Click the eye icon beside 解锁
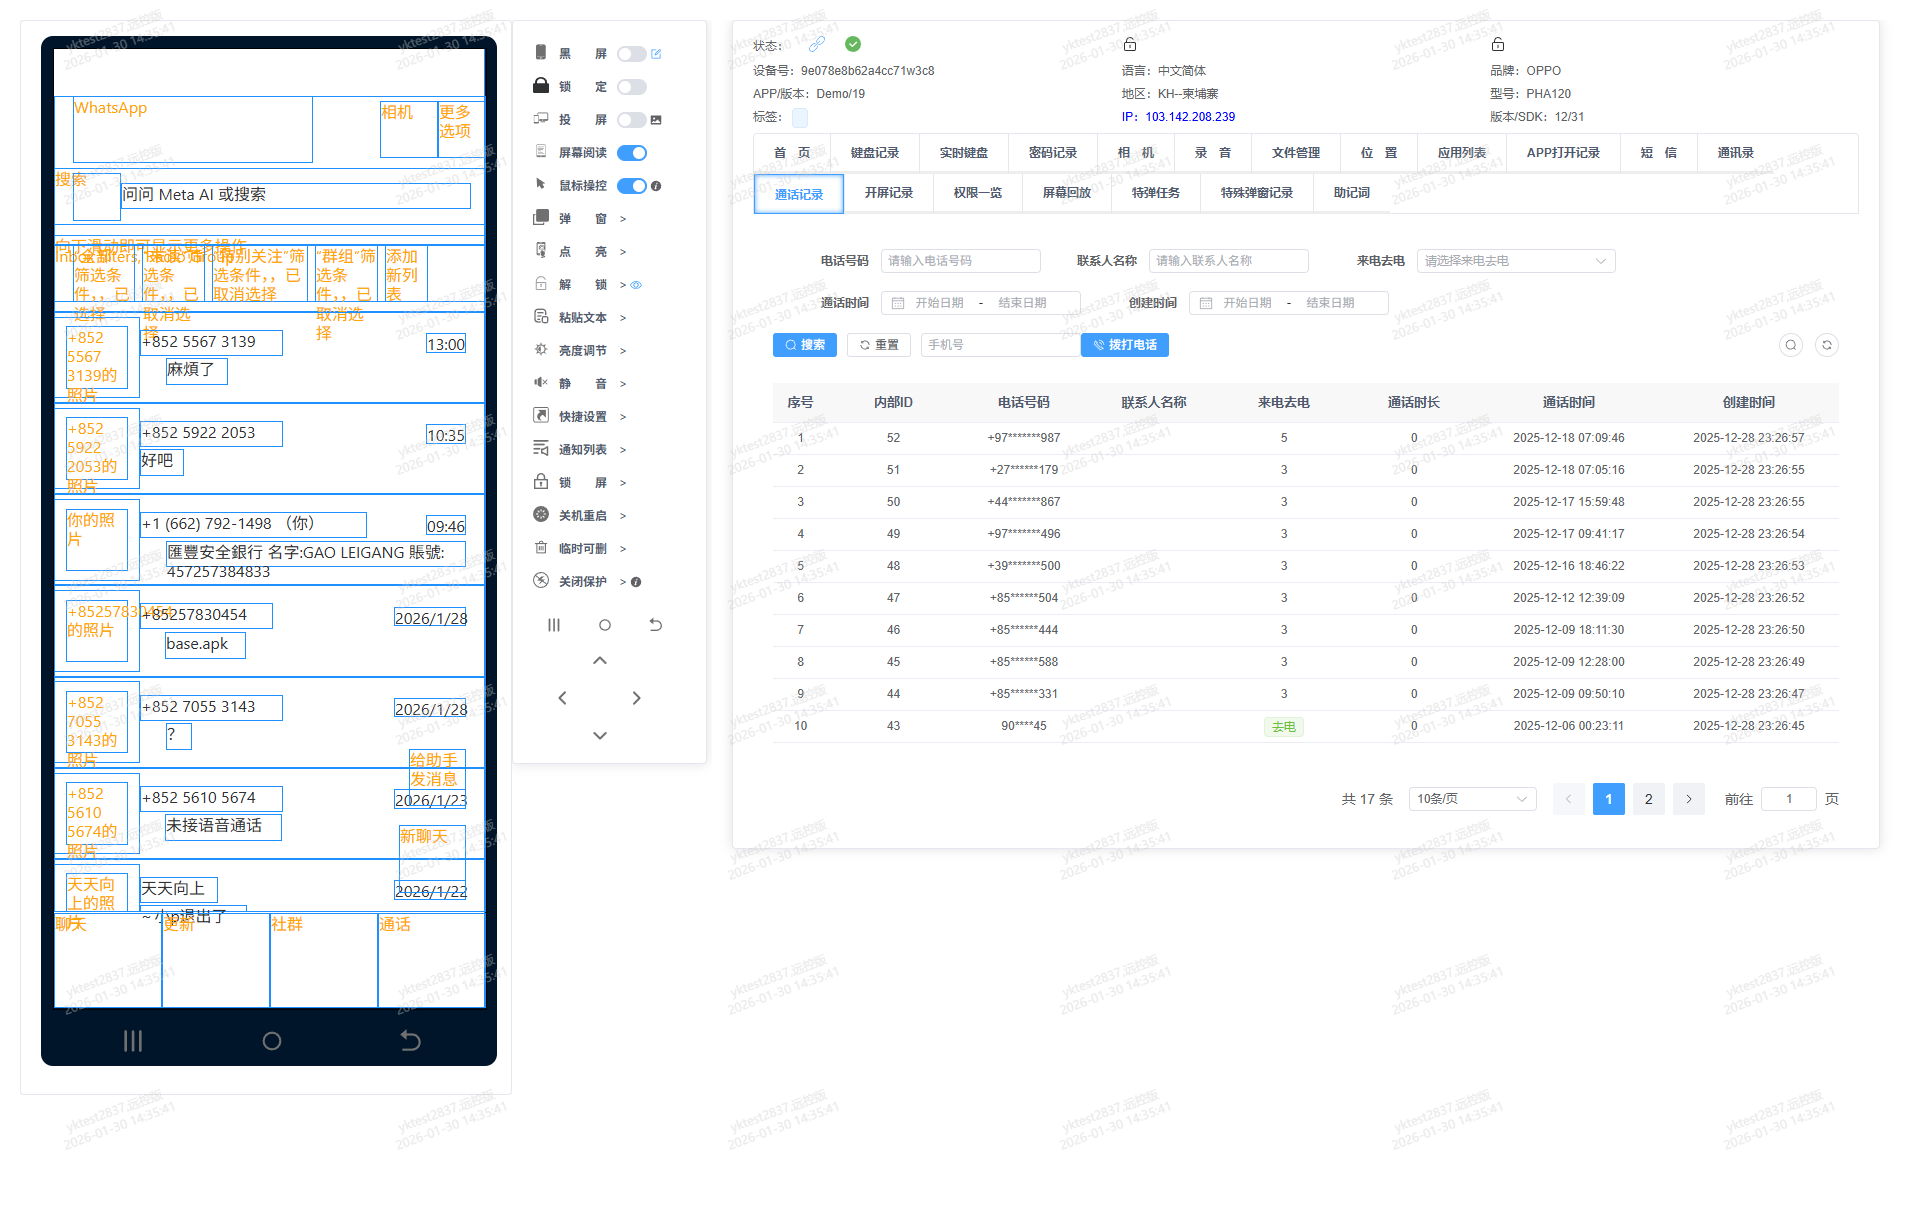The image size is (1920, 1214). (x=636, y=285)
